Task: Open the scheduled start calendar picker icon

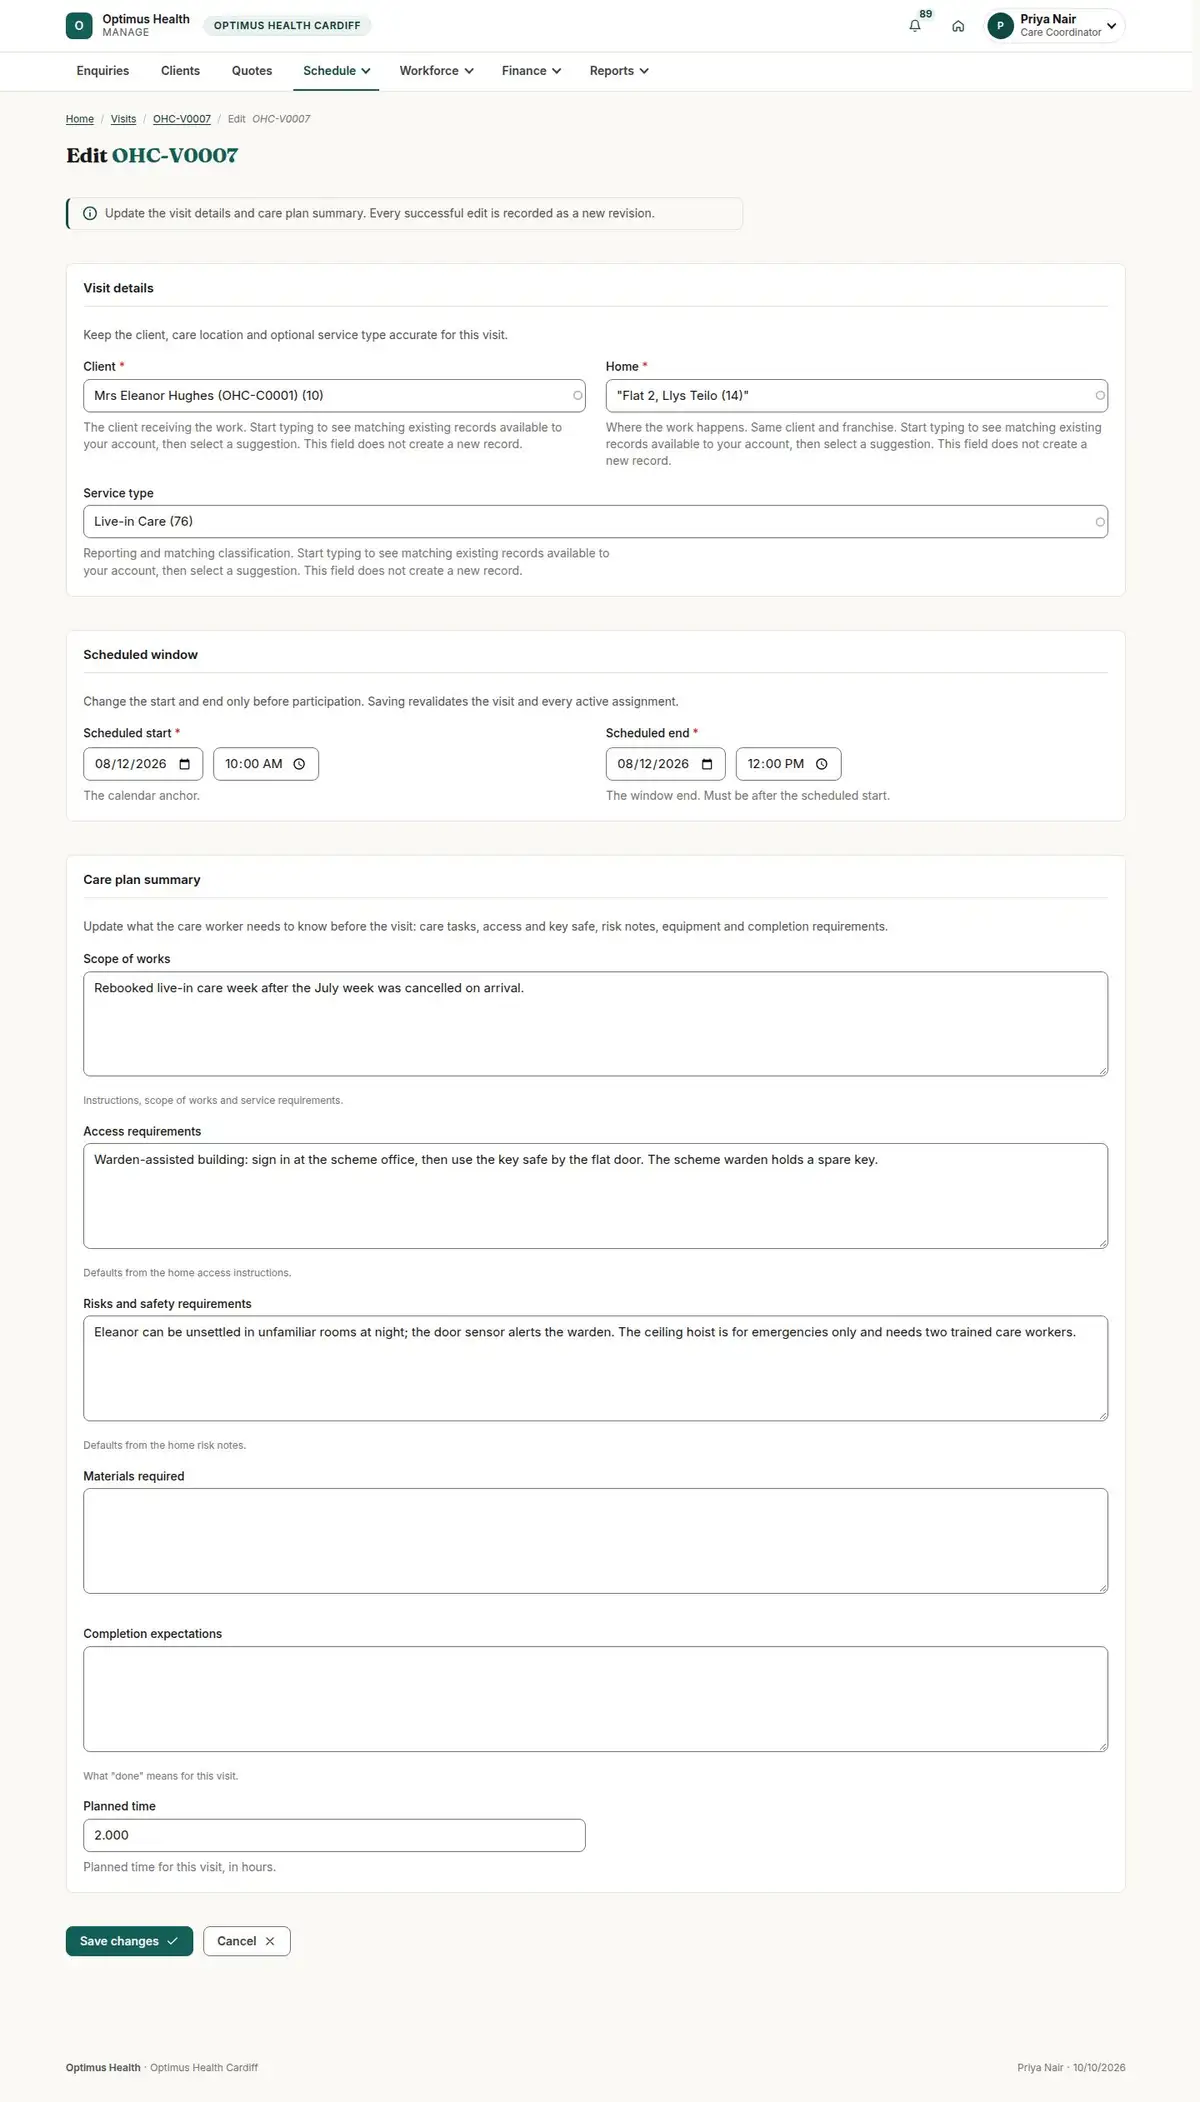Action: pyautogui.click(x=185, y=764)
